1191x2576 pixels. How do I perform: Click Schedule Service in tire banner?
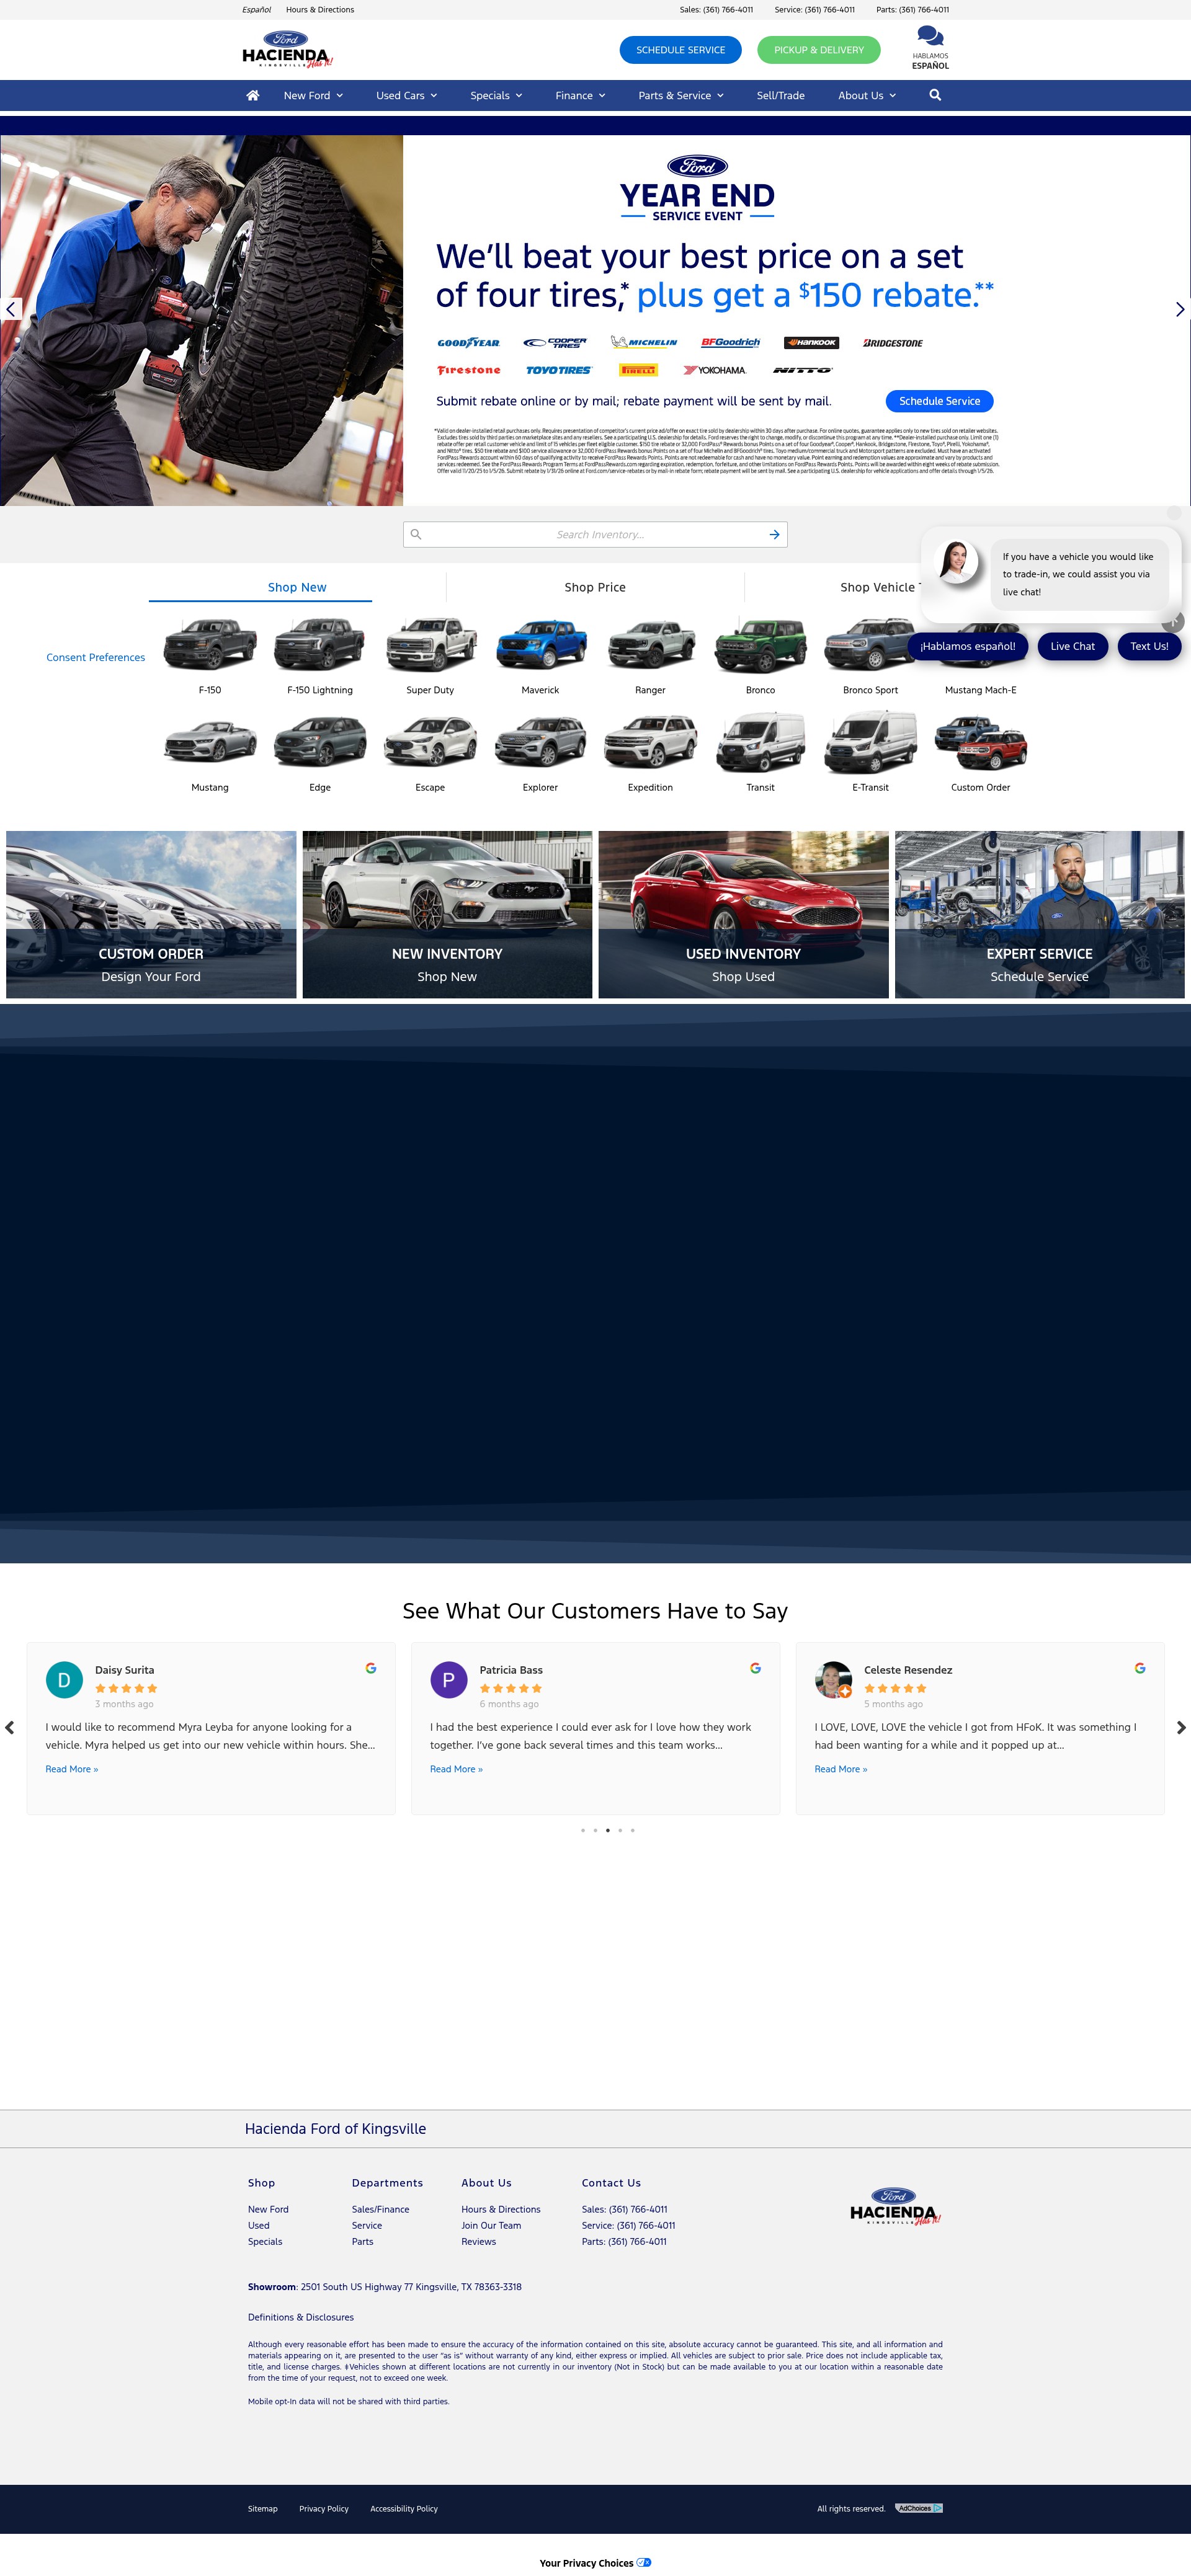coord(939,401)
